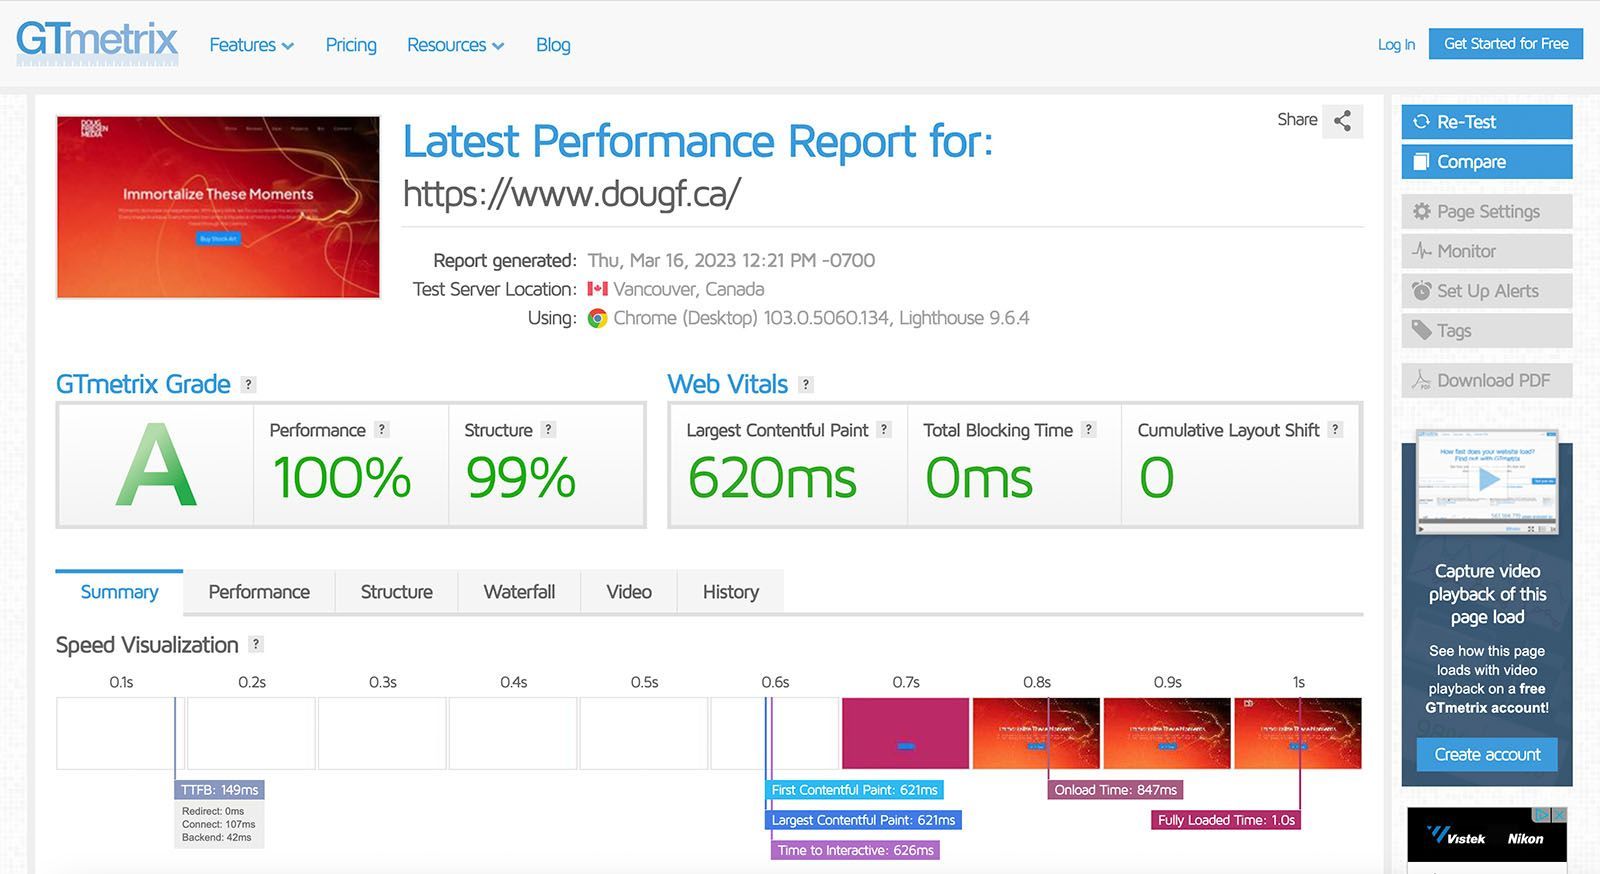Switch to the Summary tab
1600x874 pixels.
coord(119,592)
